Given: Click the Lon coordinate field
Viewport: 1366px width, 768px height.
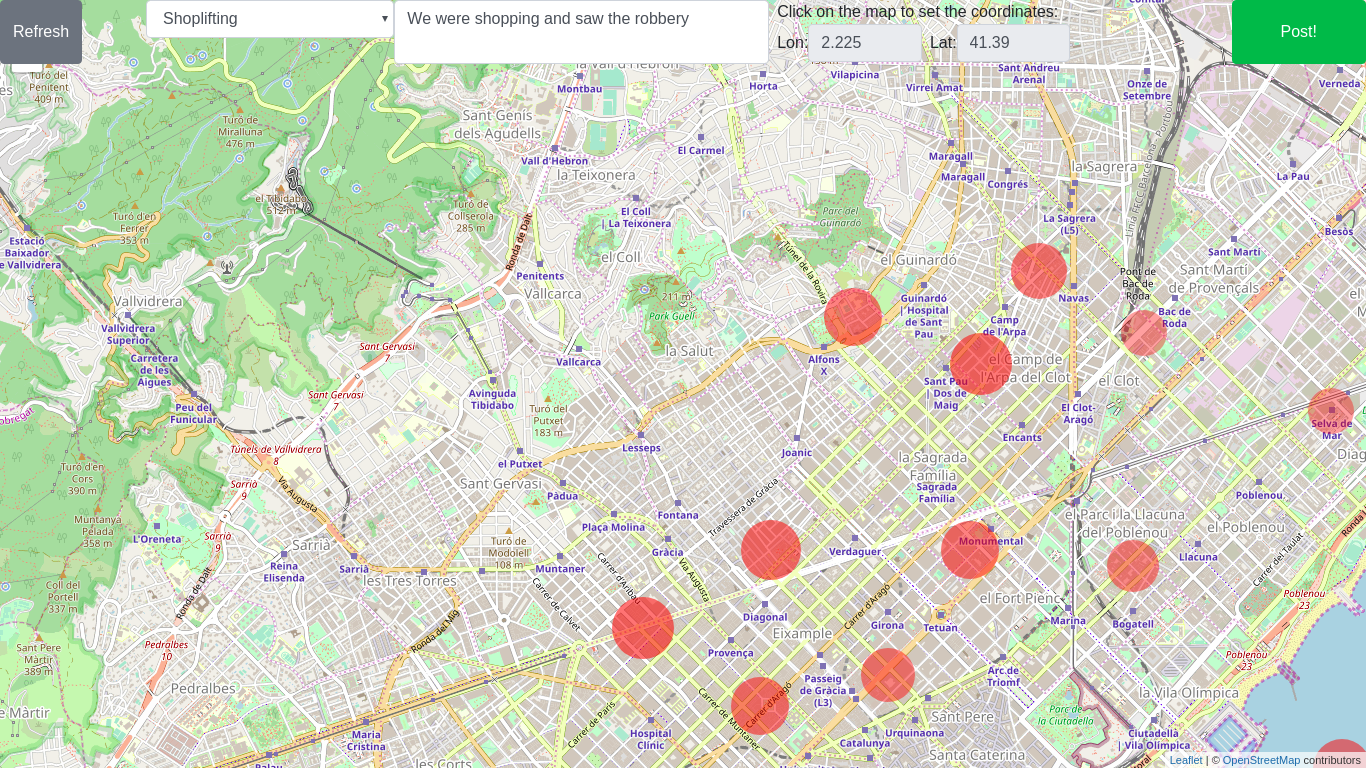Looking at the screenshot, I should (x=865, y=42).
